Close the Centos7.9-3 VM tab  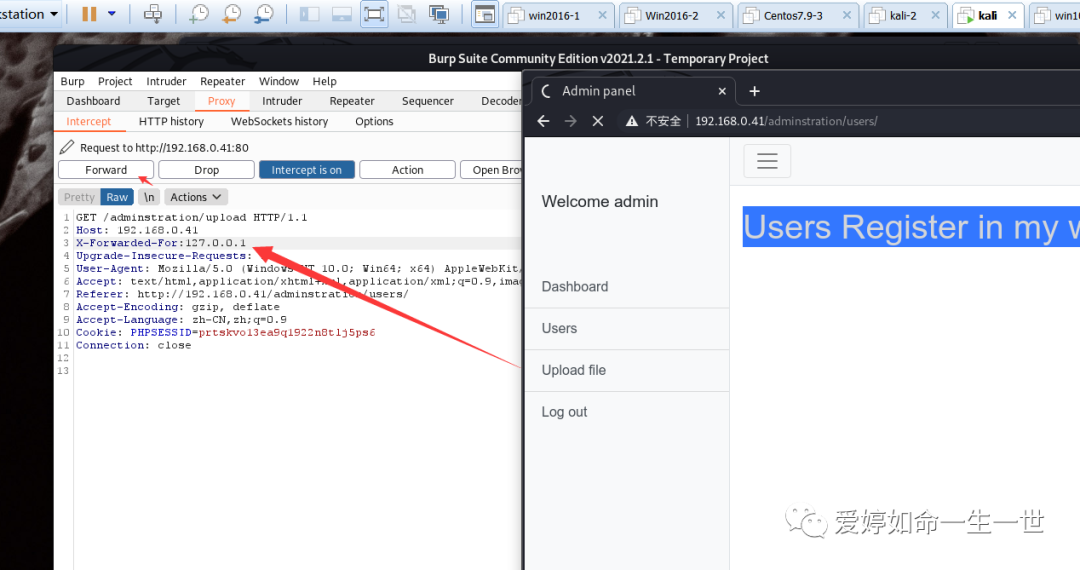coord(847,15)
